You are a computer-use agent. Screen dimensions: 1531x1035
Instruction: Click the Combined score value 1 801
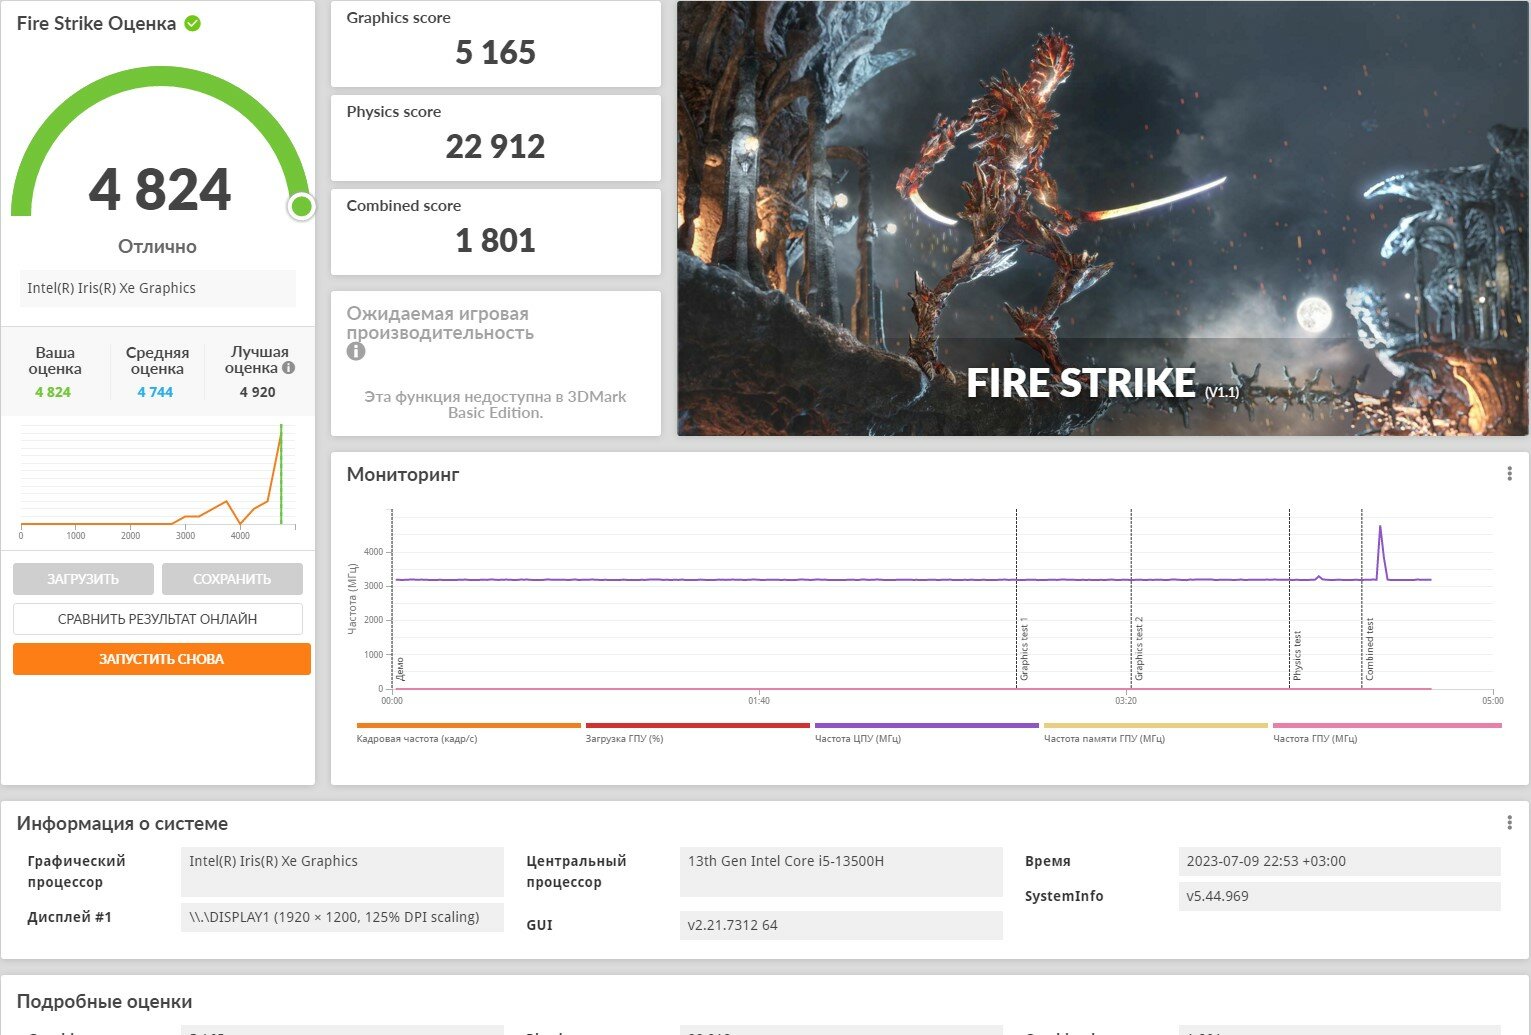[495, 240]
